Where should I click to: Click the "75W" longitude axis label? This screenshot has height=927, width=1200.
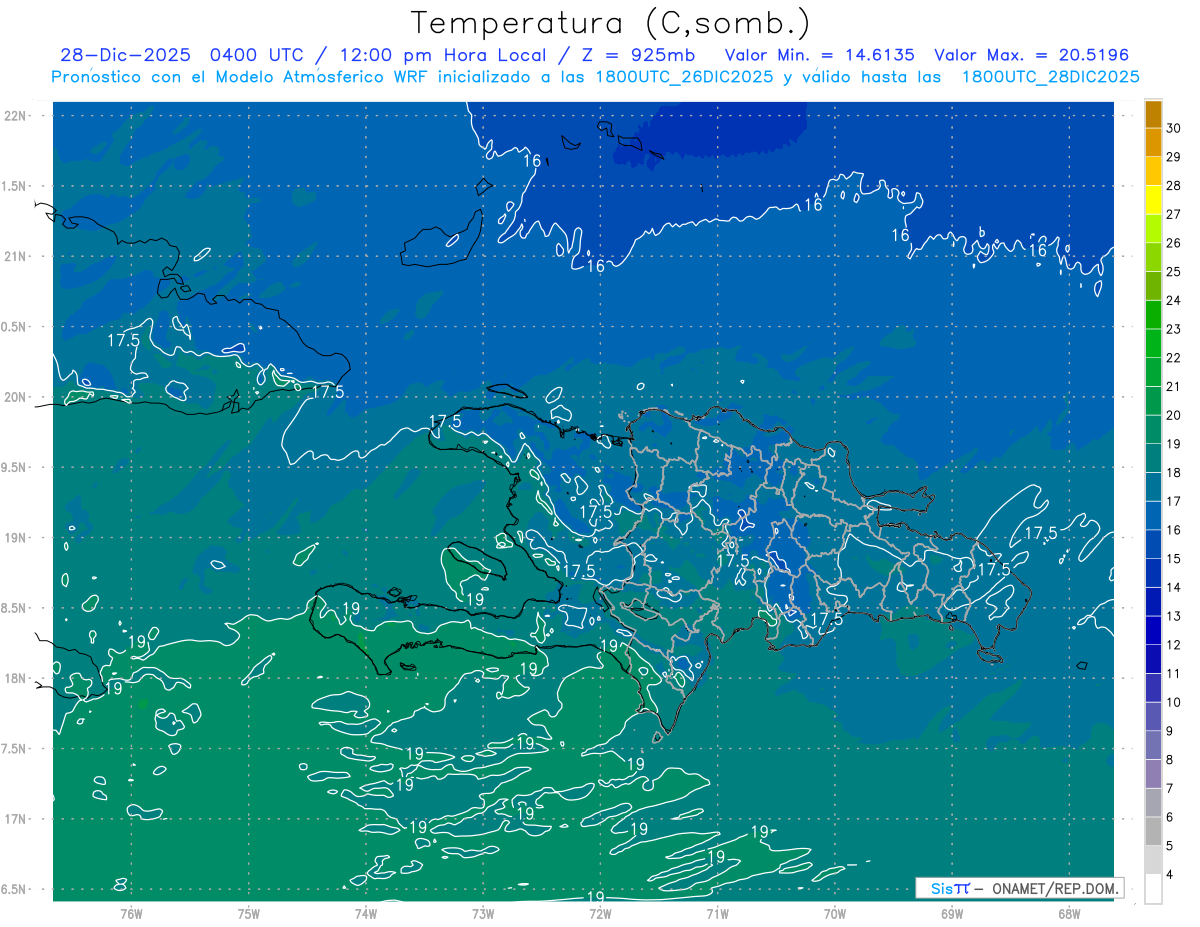tap(249, 914)
